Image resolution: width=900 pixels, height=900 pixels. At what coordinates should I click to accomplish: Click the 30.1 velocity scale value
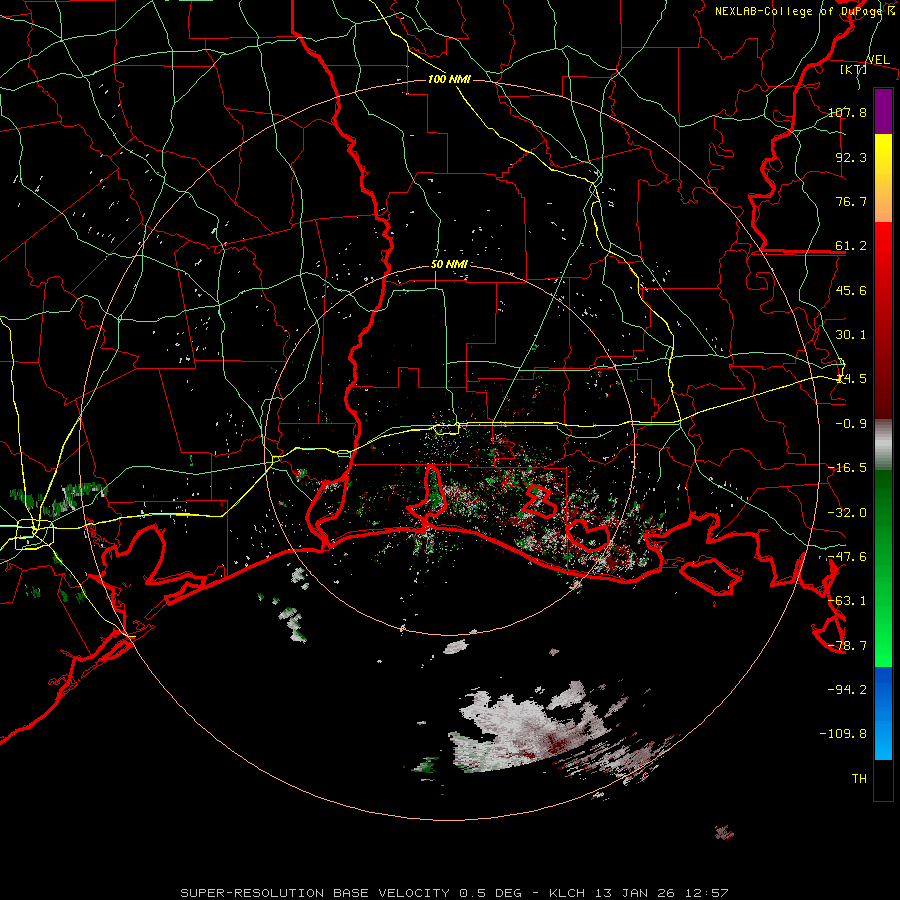pos(851,334)
